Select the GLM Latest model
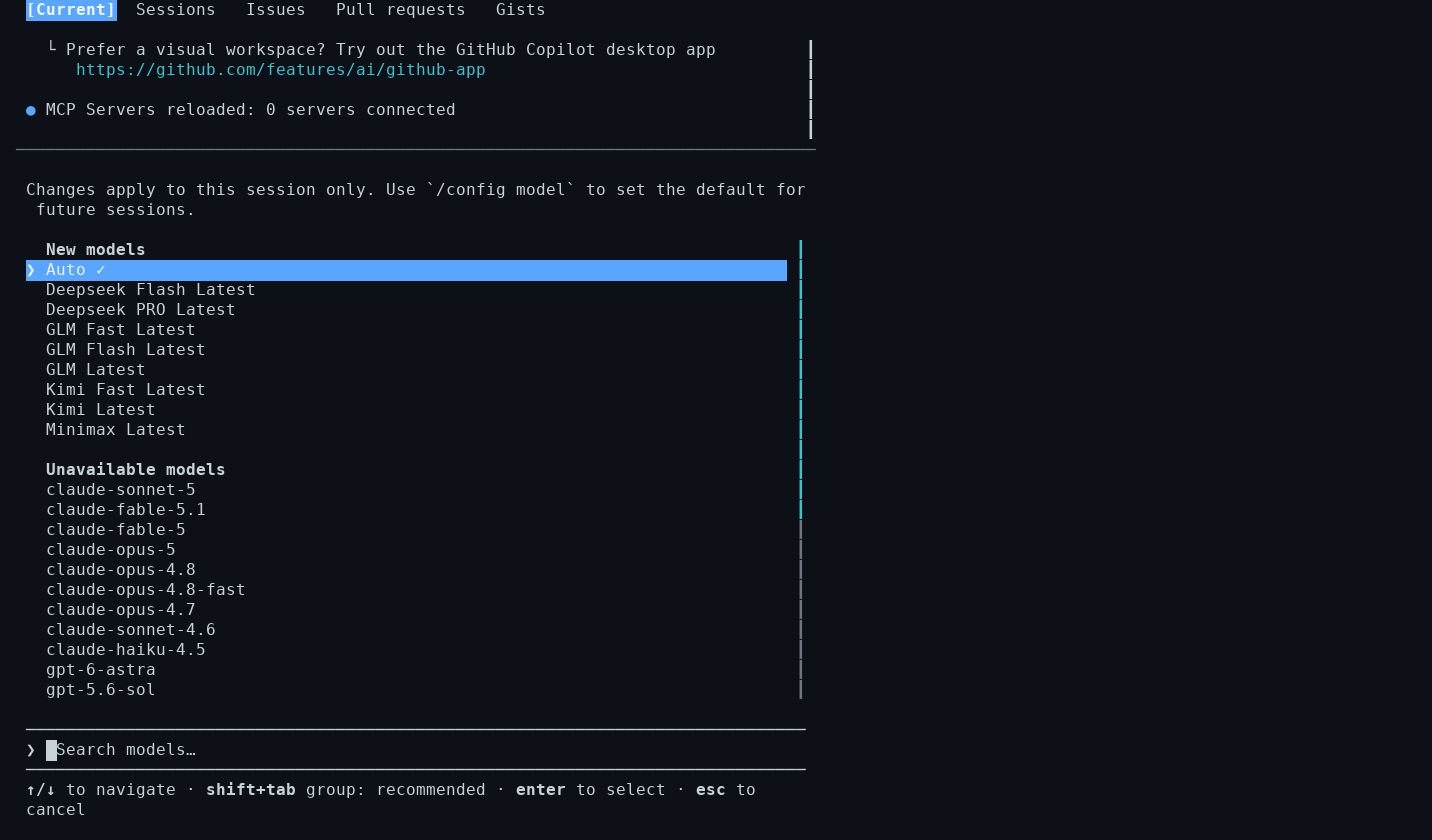Viewport: 1432px width, 840px height. pos(96,370)
